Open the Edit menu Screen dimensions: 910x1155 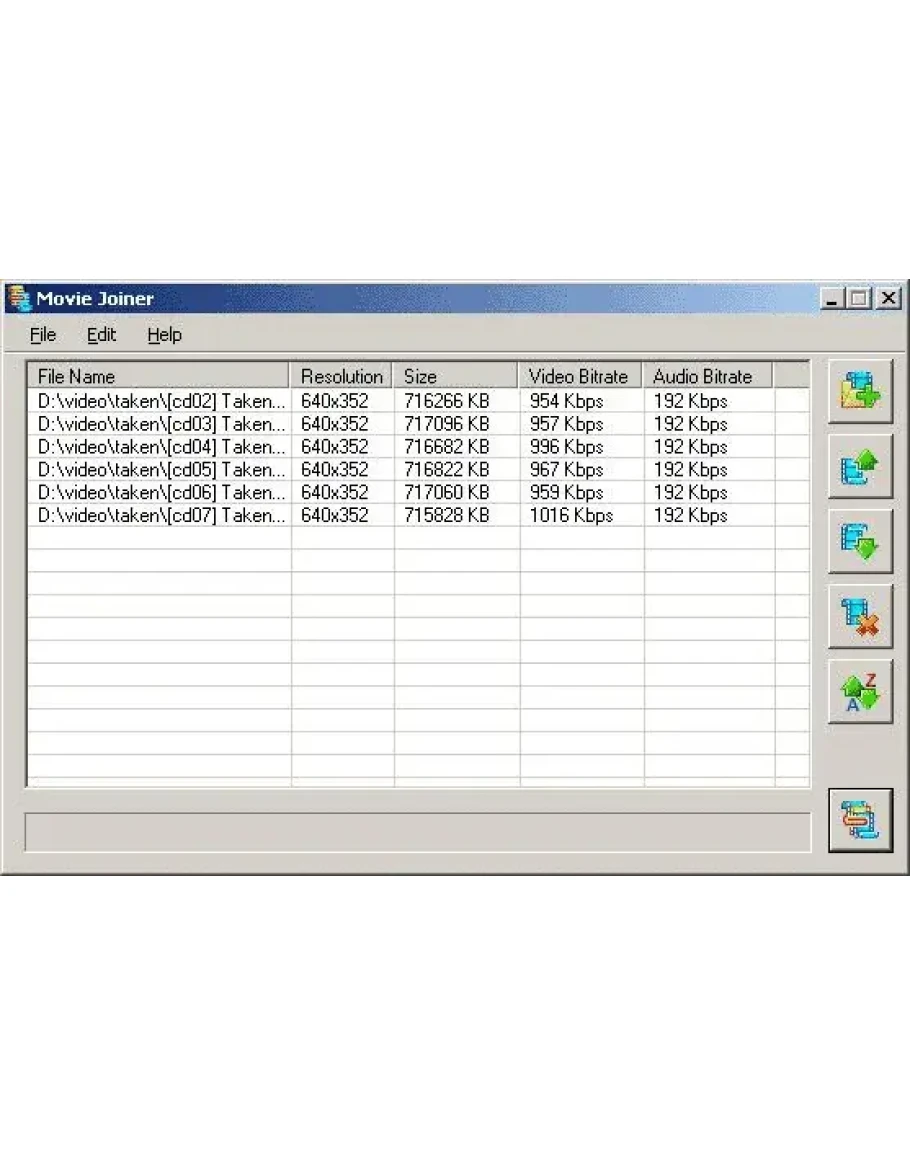(x=101, y=335)
